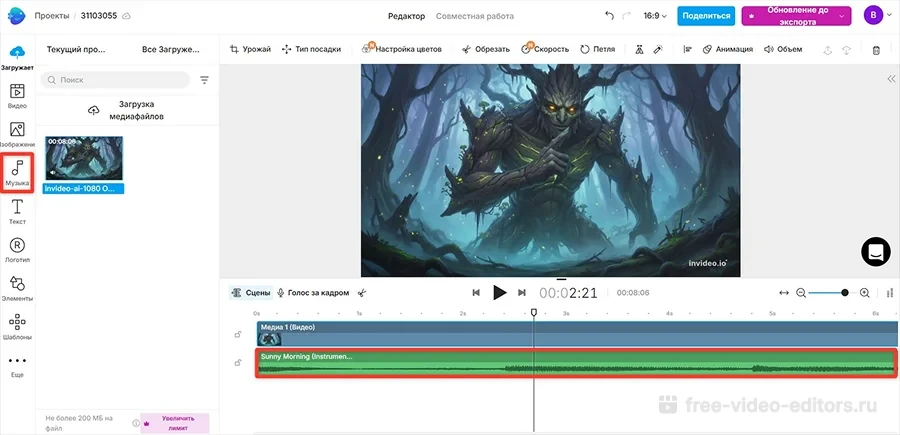Click the timeline zoom slider handle
Viewport: 900px width, 435px height.
[x=845, y=293]
